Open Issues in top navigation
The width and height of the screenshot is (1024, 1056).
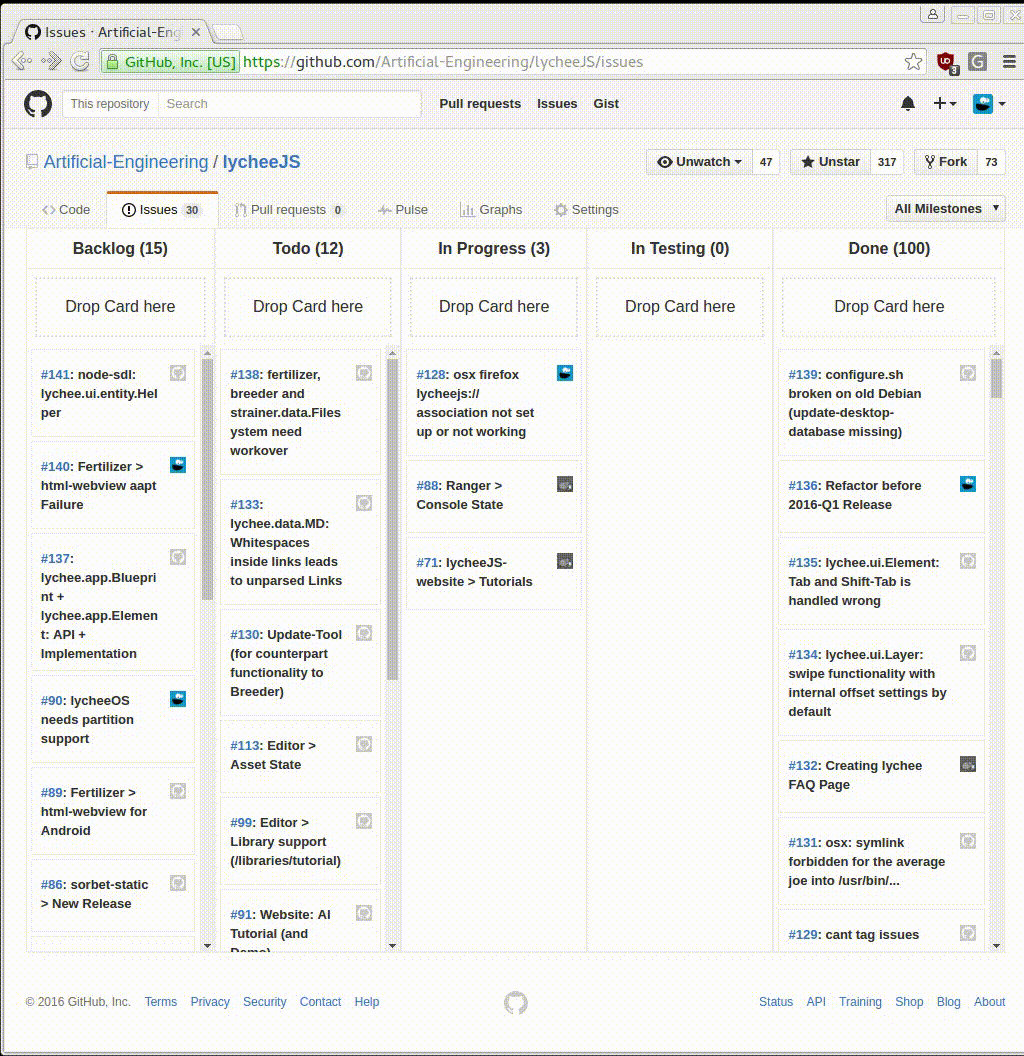point(557,104)
